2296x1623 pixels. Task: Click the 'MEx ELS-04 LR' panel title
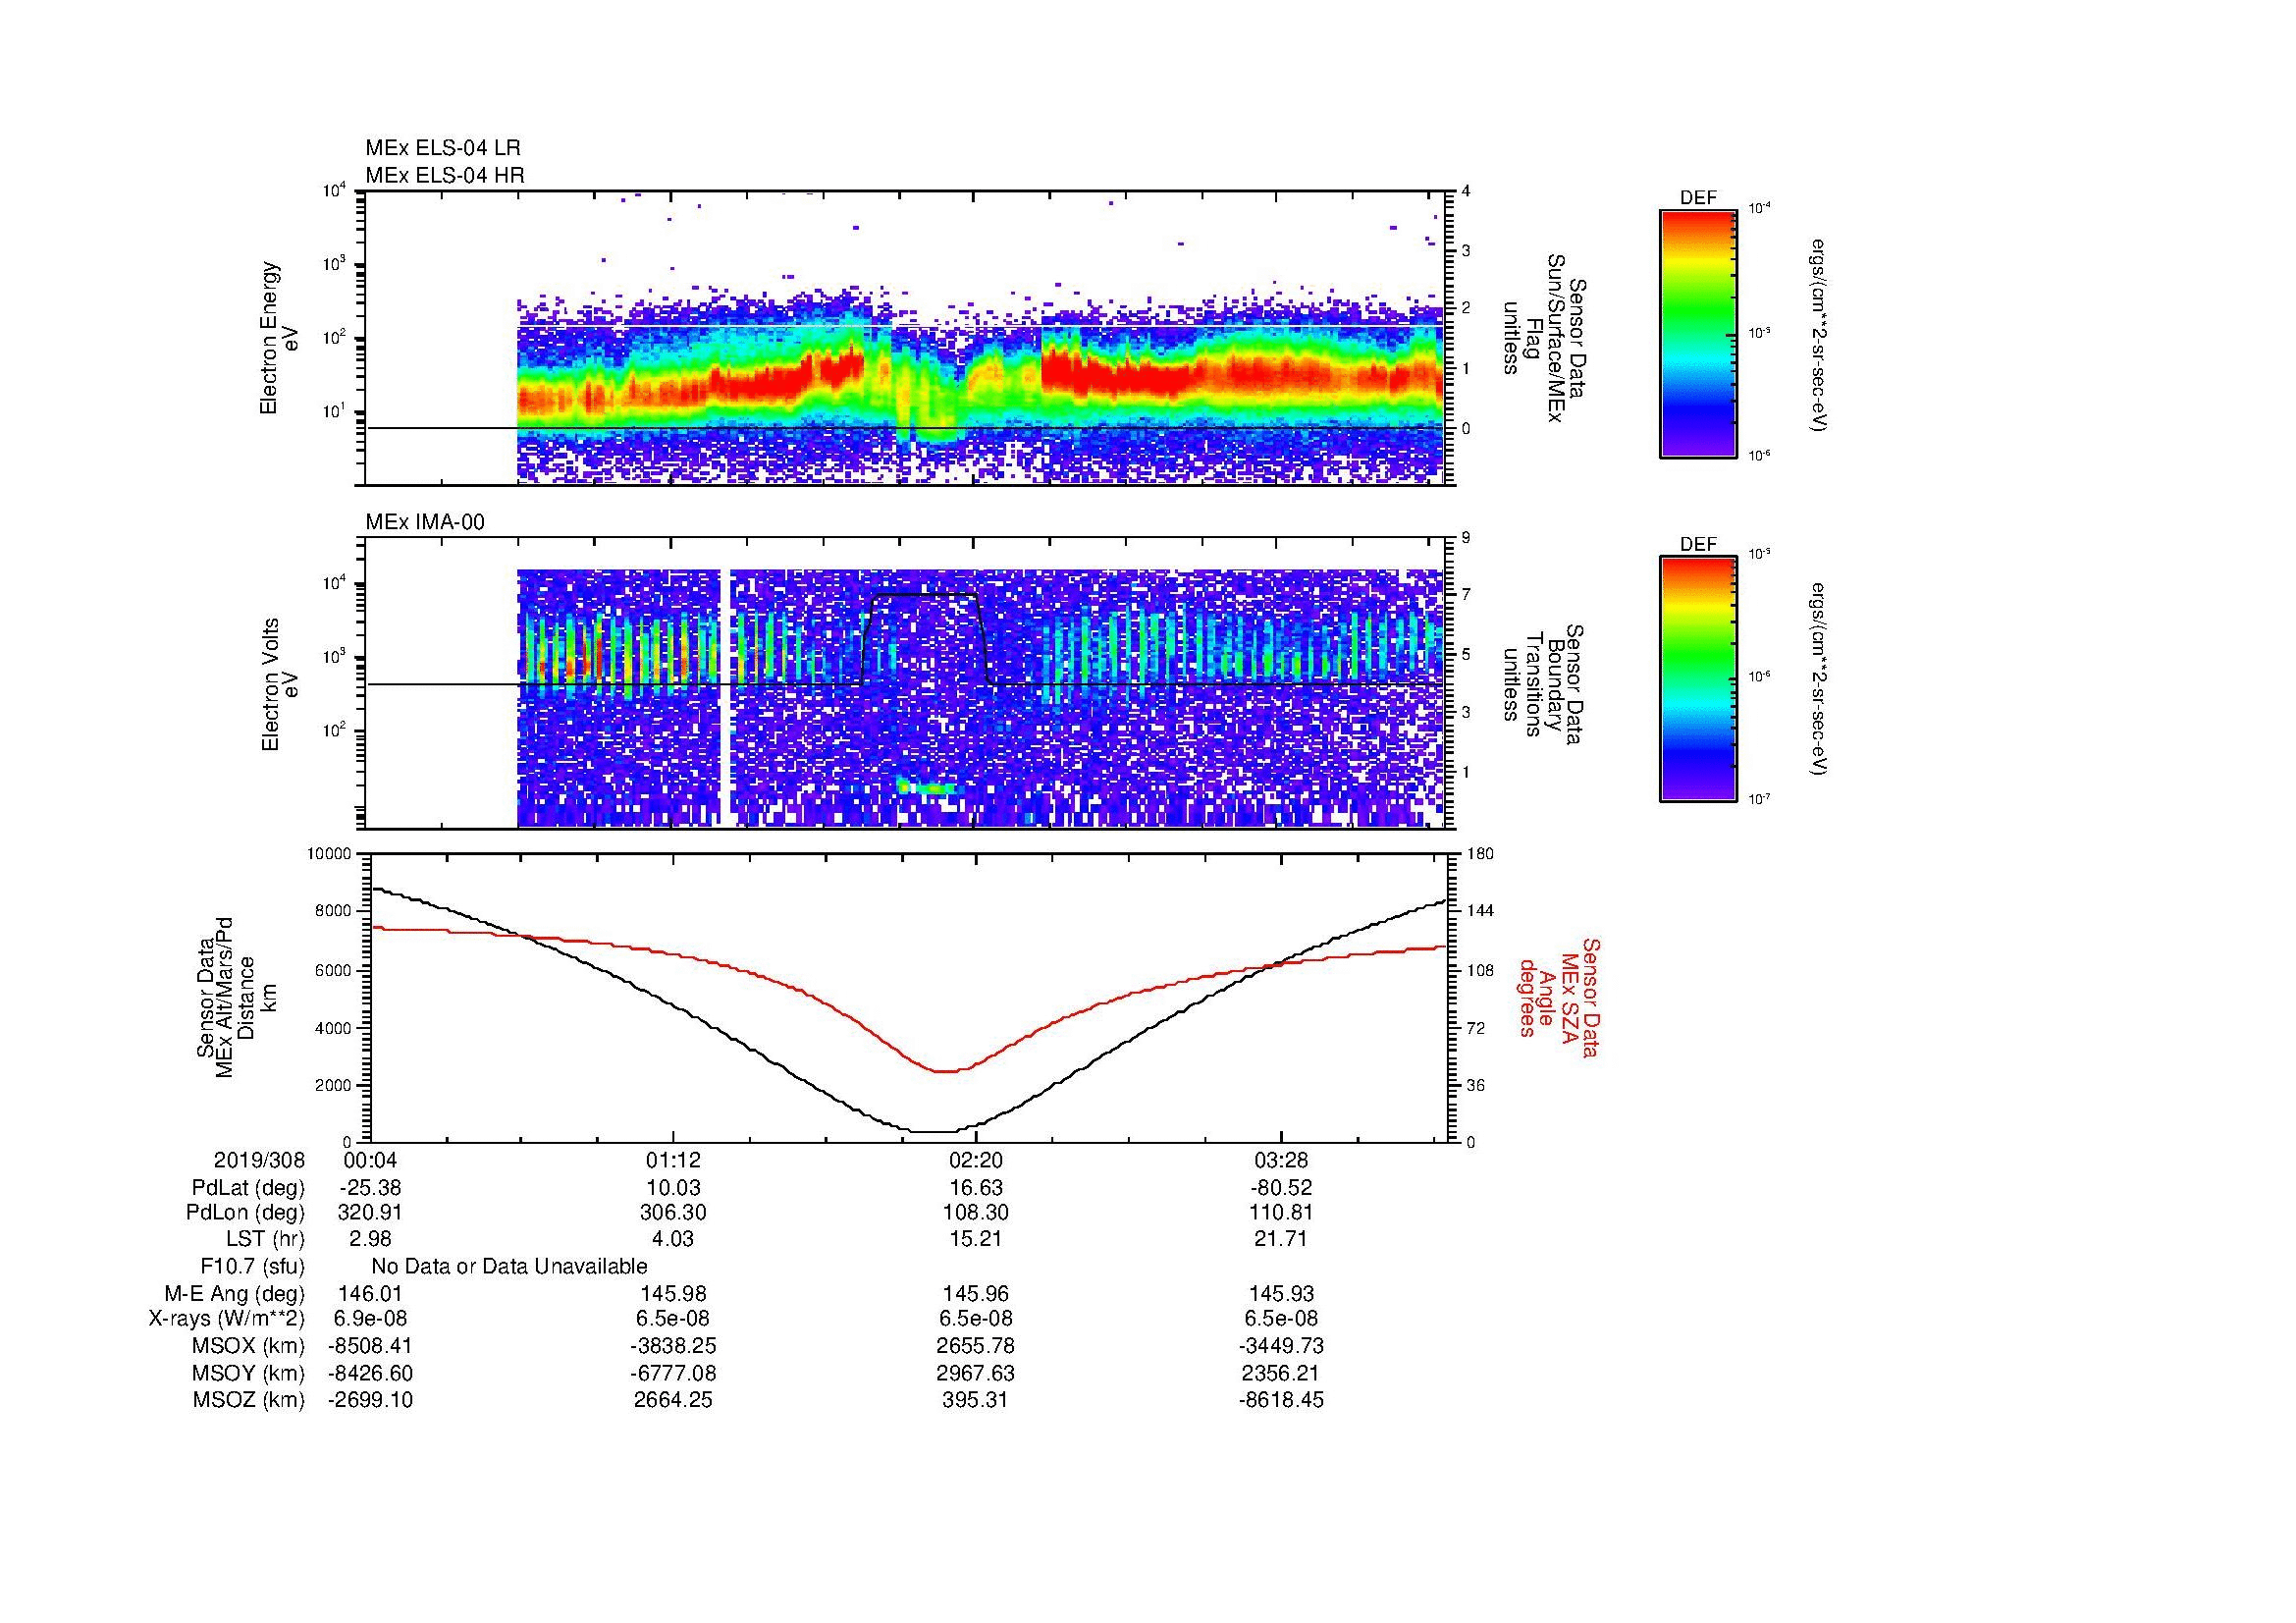[x=443, y=148]
